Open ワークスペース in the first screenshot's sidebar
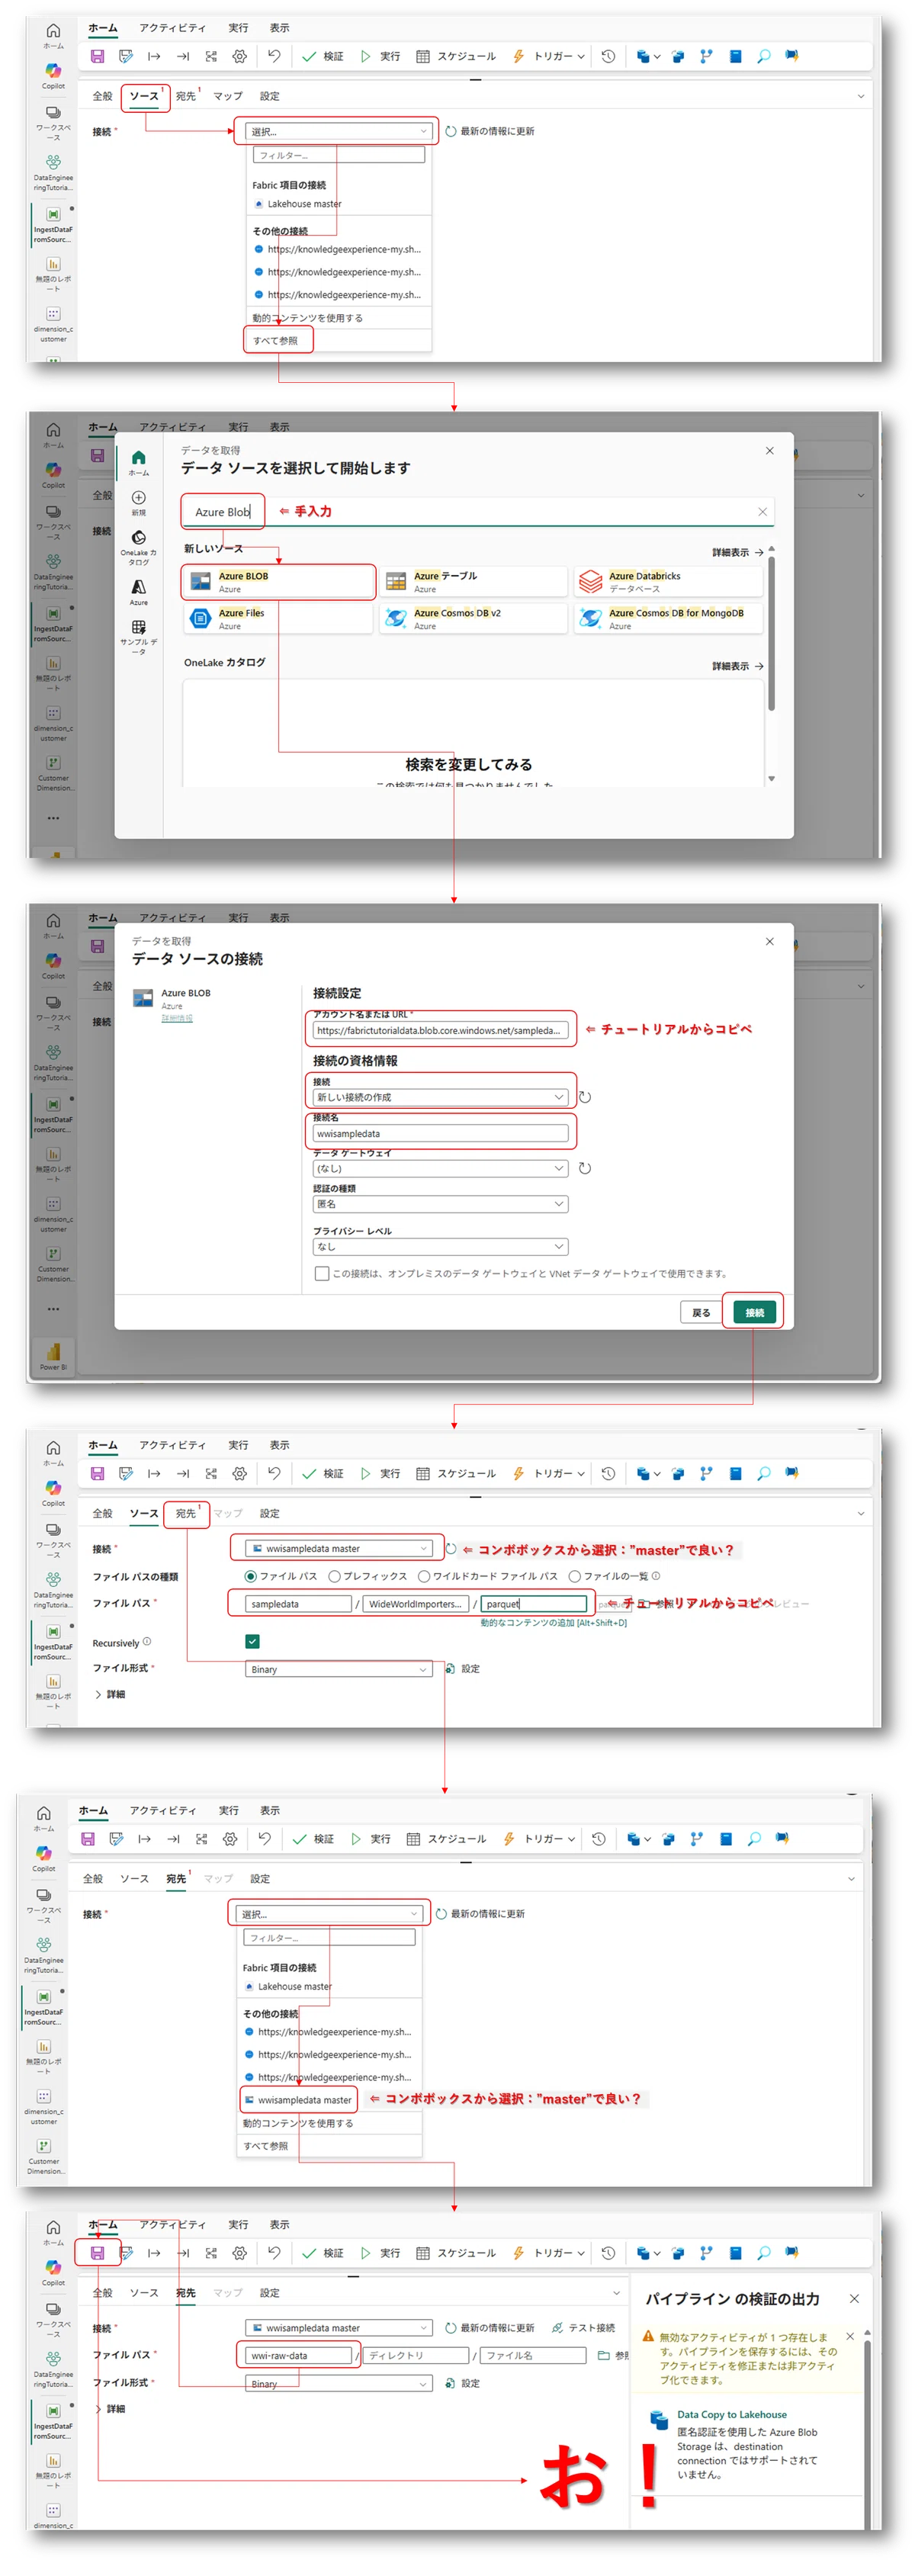 (x=53, y=123)
